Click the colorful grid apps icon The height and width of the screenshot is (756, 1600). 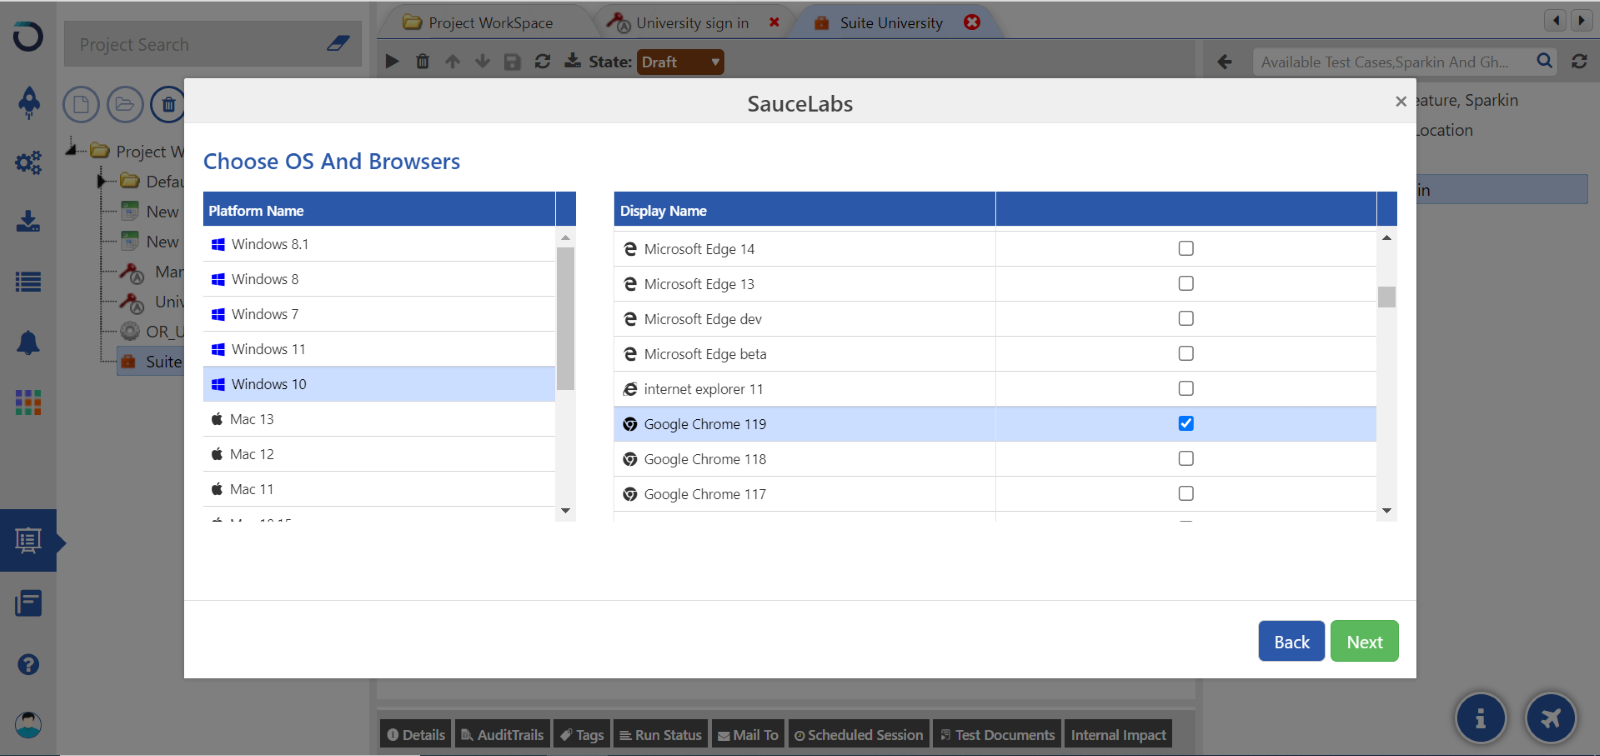point(29,403)
